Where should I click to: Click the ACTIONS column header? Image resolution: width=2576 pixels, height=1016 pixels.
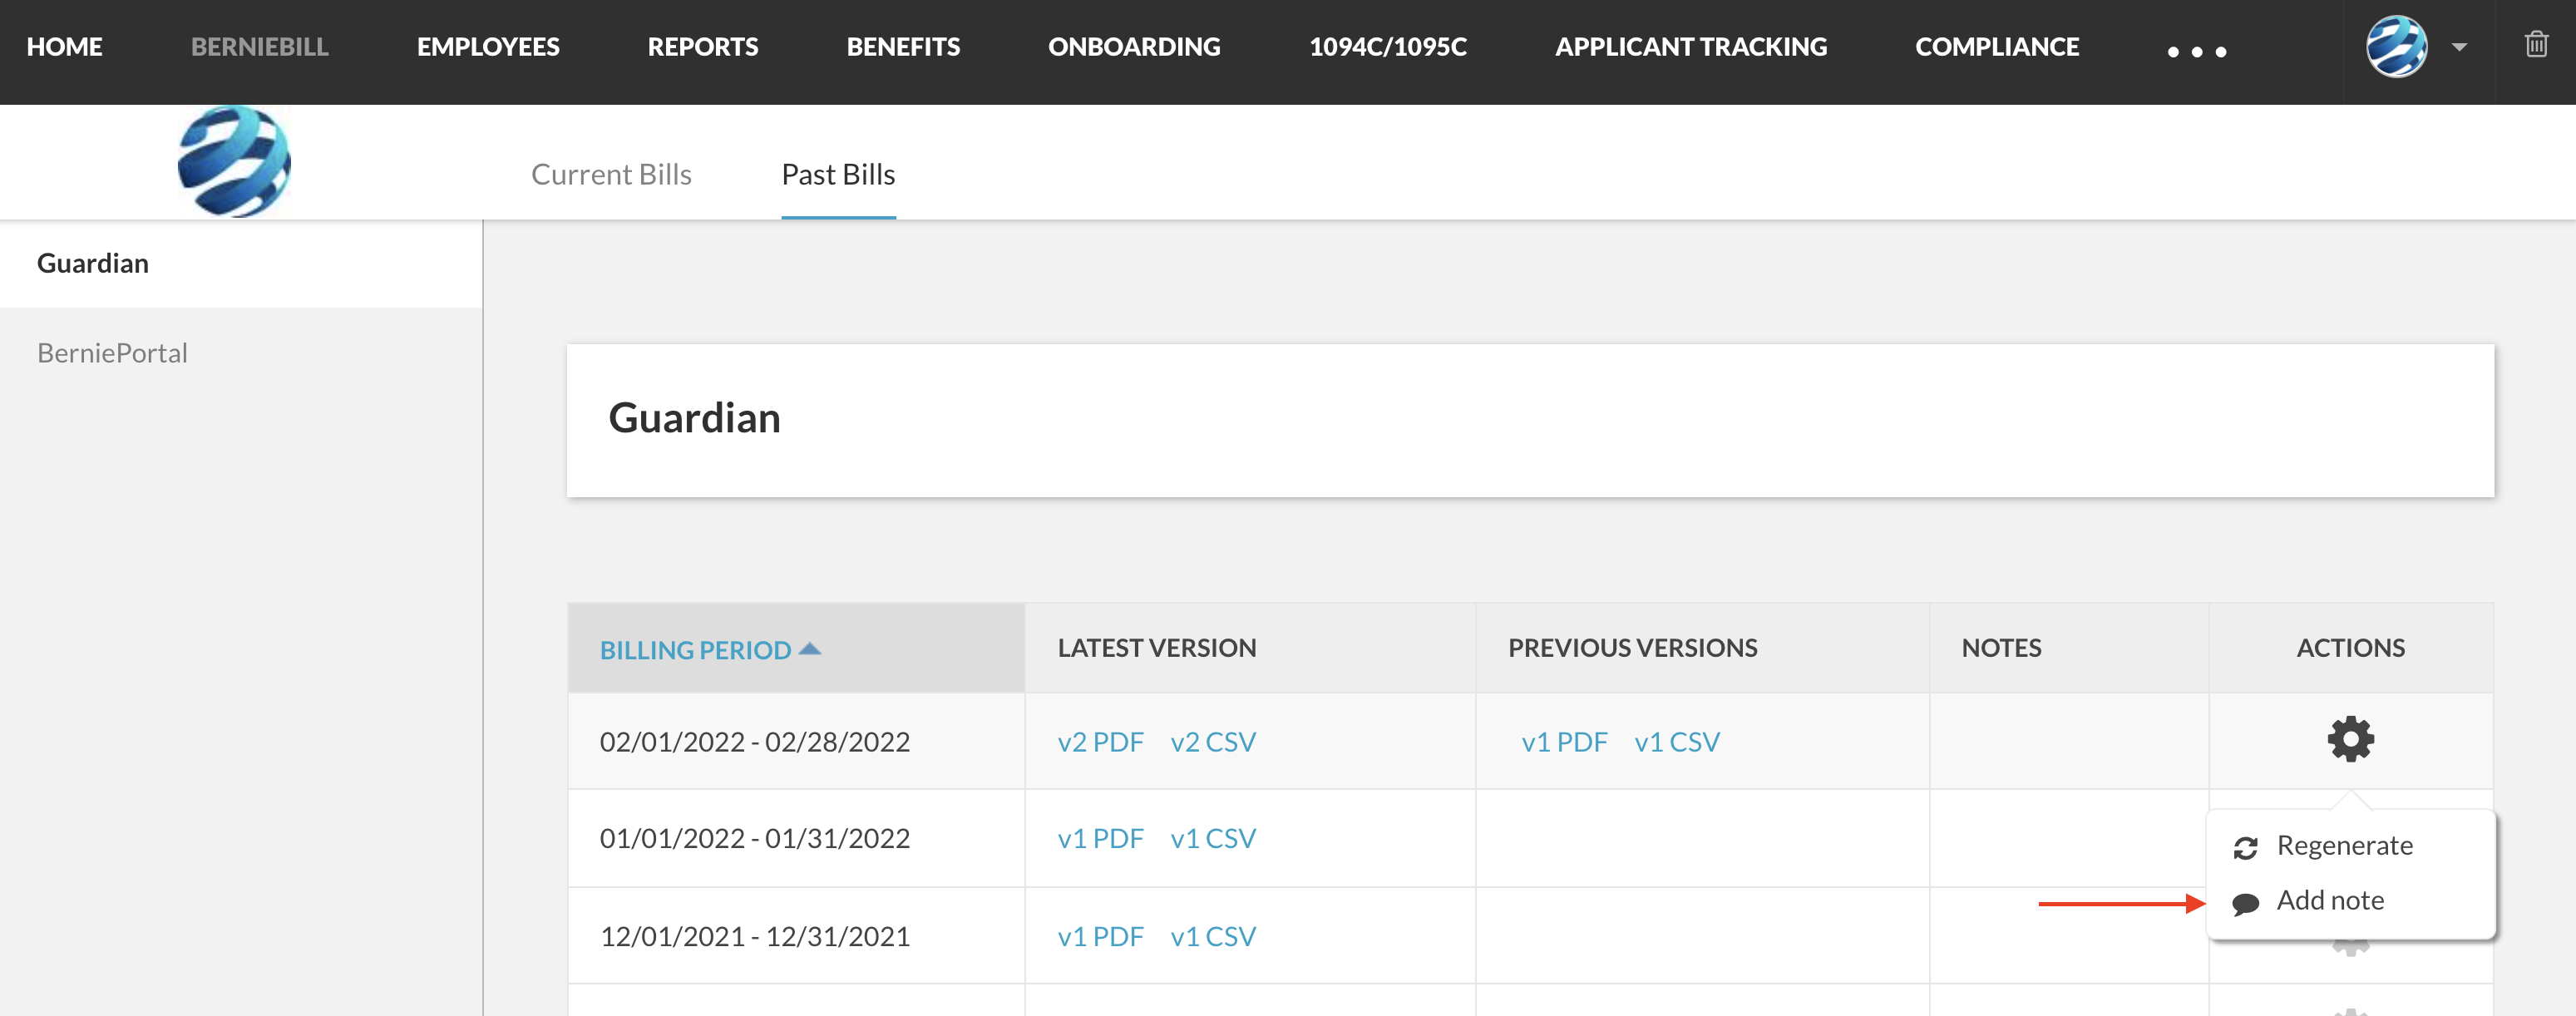(2350, 647)
